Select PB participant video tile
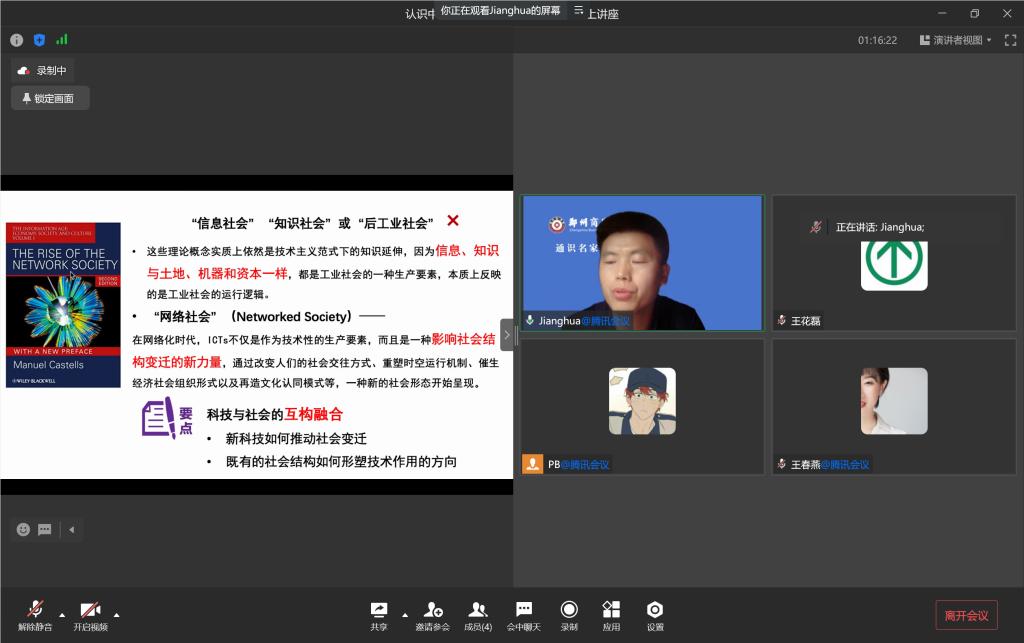This screenshot has height=643, width=1024. coord(642,406)
